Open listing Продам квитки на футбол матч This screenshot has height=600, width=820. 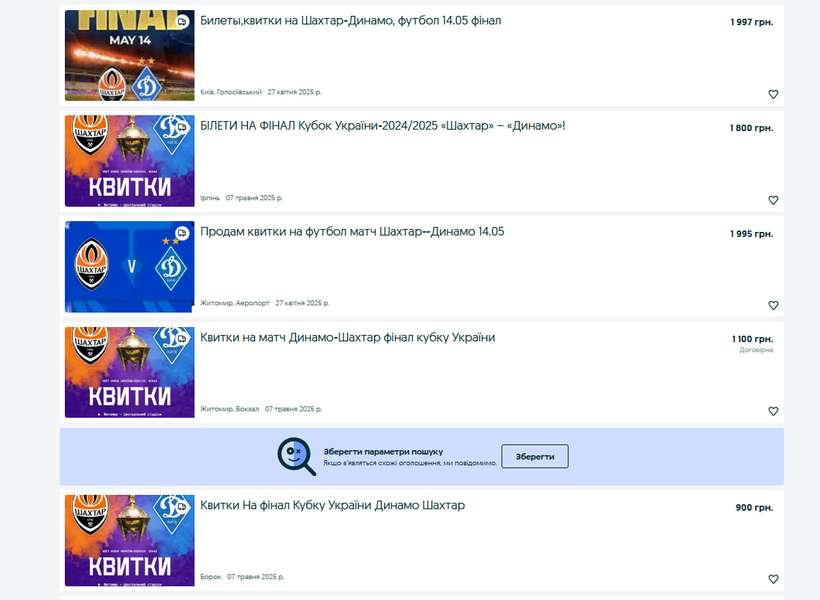pos(352,232)
